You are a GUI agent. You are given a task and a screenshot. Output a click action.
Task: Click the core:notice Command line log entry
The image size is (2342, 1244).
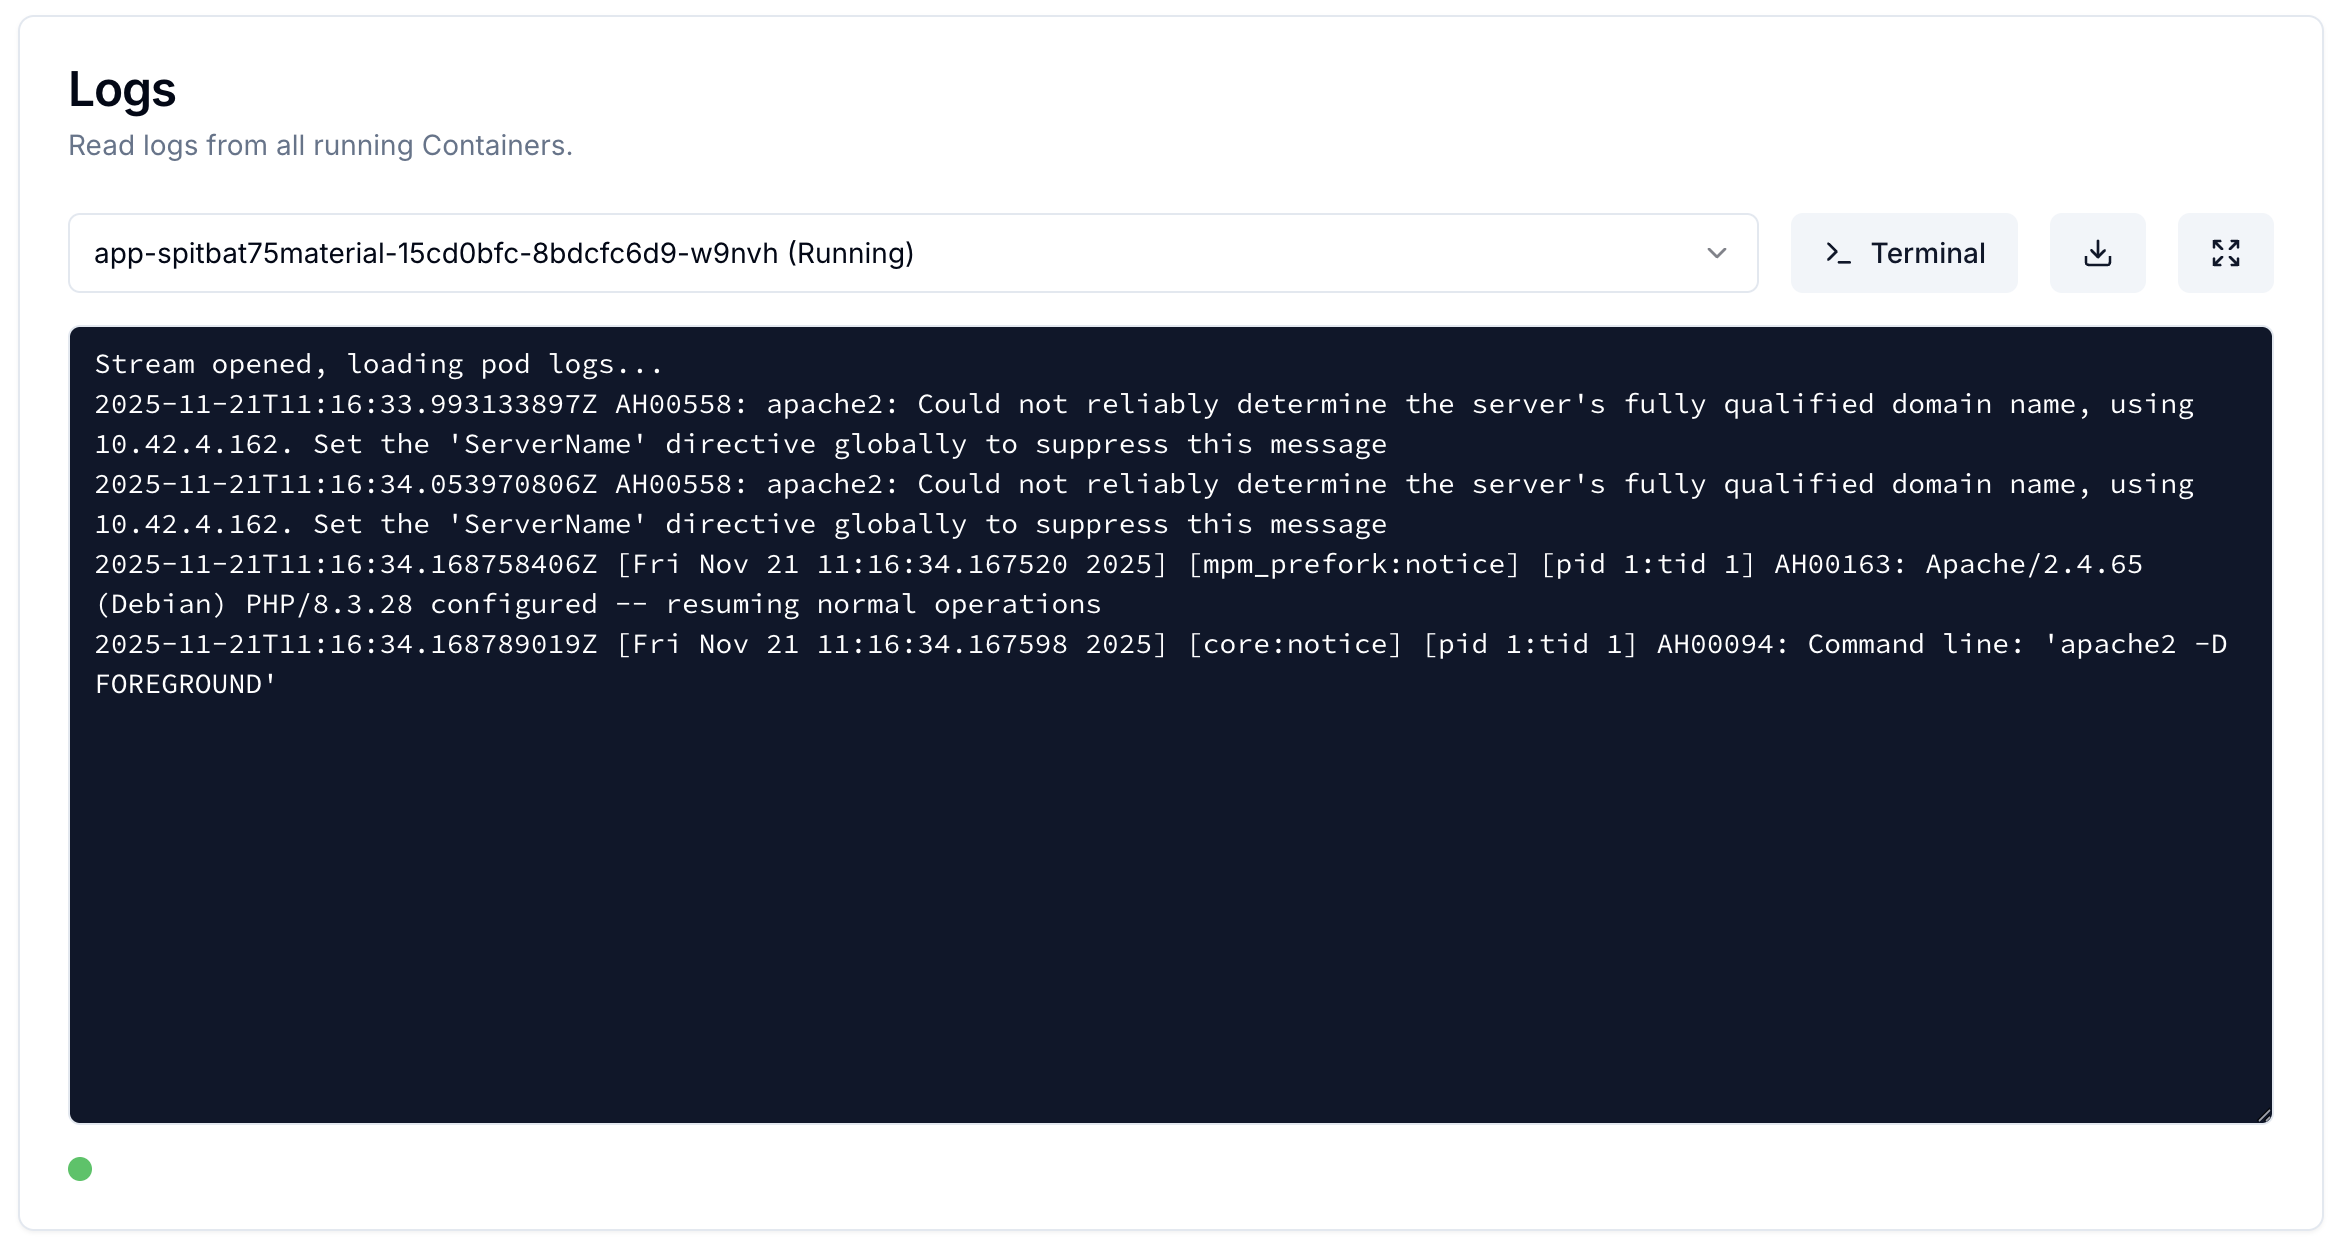1295,645
